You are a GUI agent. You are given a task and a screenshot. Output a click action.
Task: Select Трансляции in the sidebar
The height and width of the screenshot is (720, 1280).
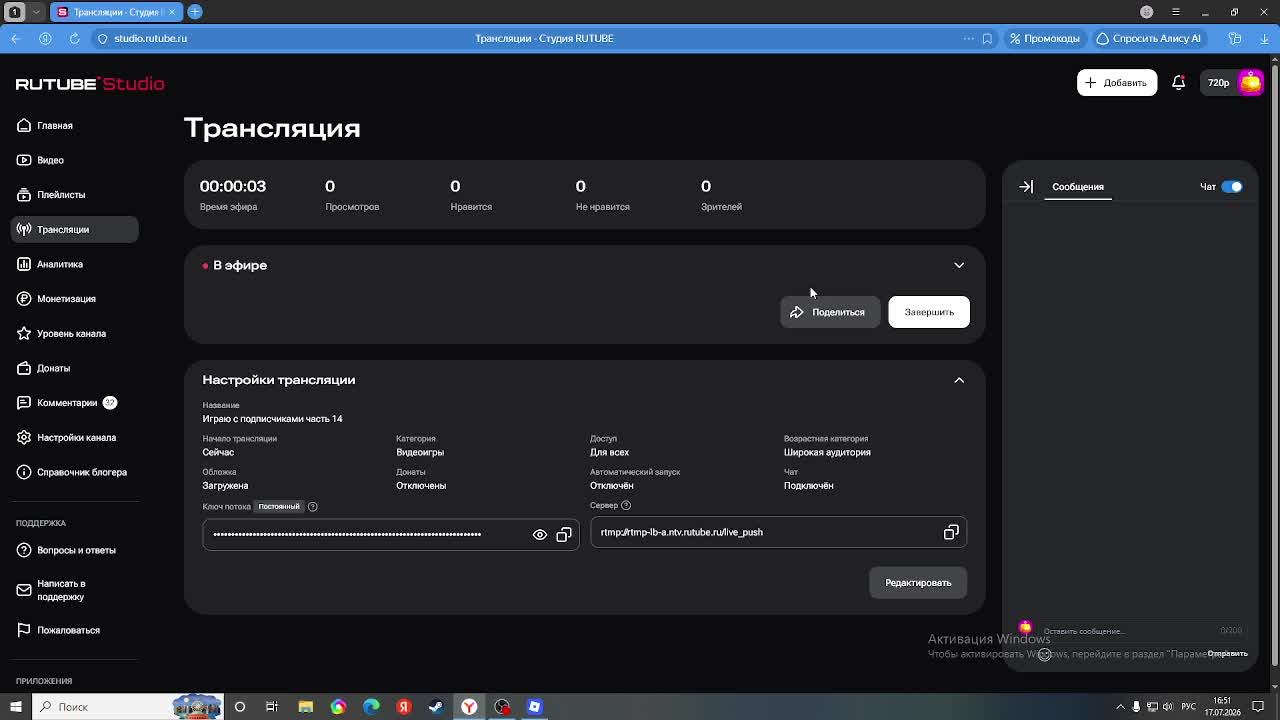75,229
